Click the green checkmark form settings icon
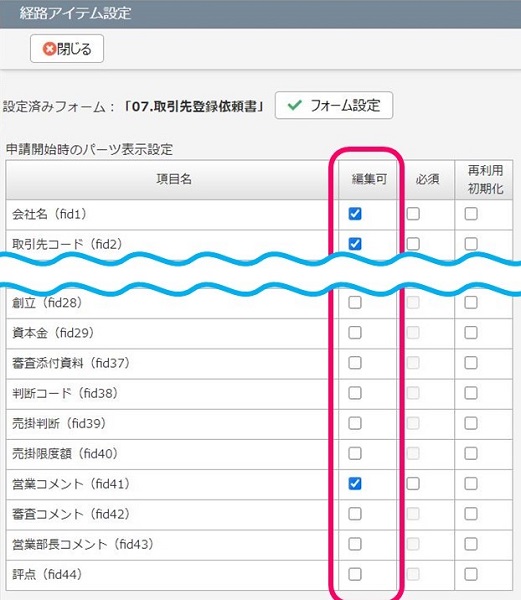 [x=294, y=105]
